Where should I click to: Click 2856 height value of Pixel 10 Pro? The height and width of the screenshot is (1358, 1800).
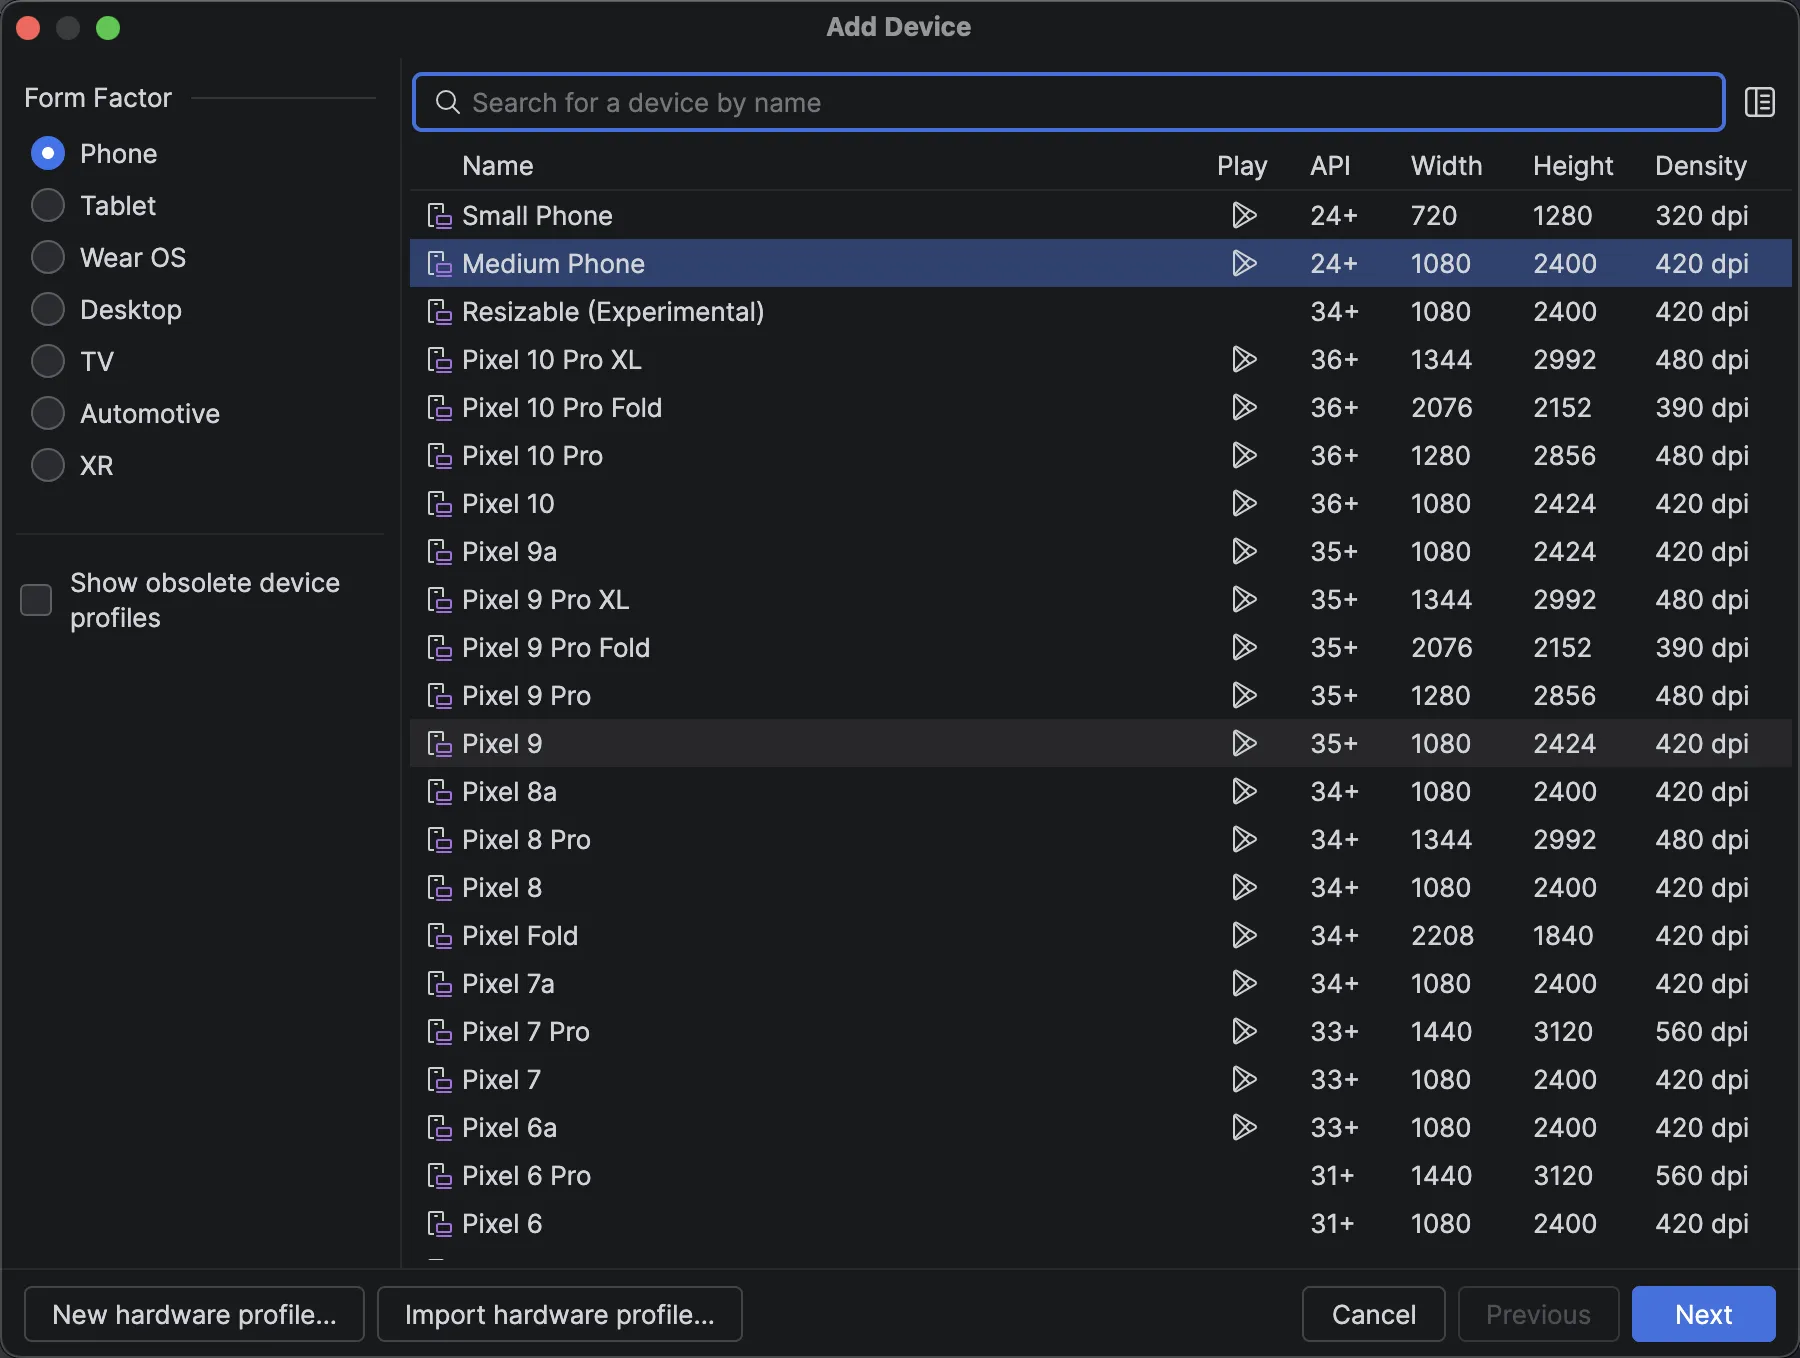click(x=1565, y=456)
